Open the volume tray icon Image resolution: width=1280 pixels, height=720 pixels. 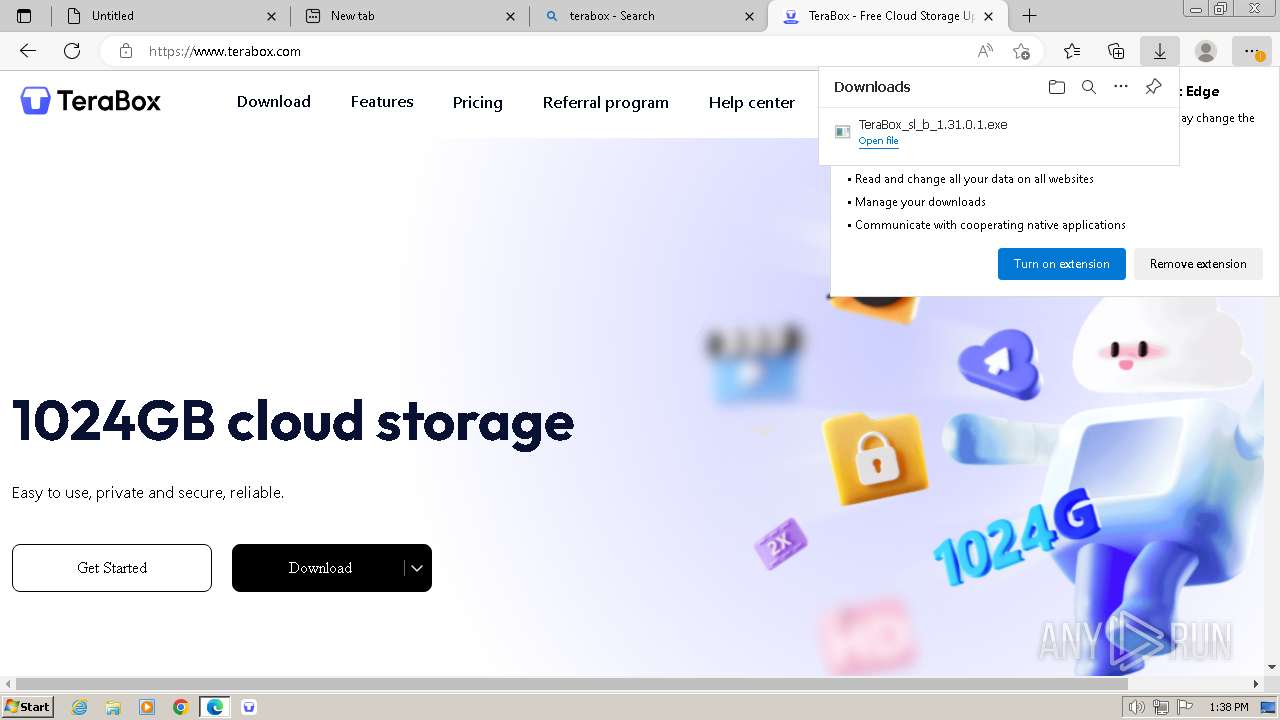coord(1136,707)
